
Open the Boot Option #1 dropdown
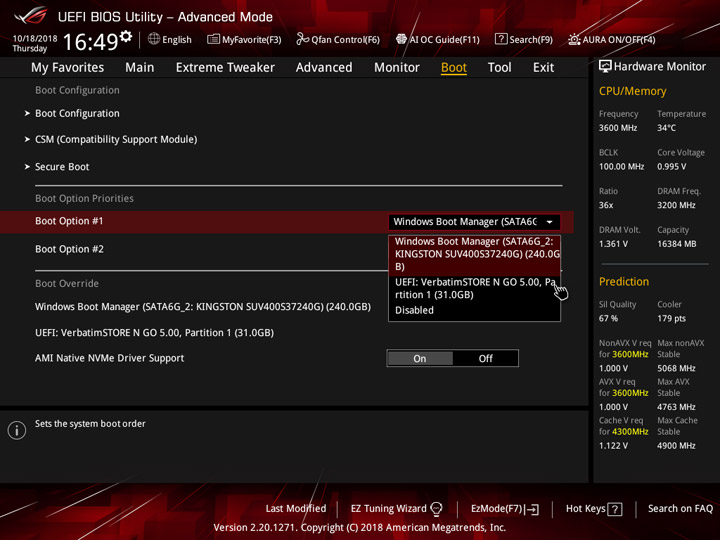(474, 222)
